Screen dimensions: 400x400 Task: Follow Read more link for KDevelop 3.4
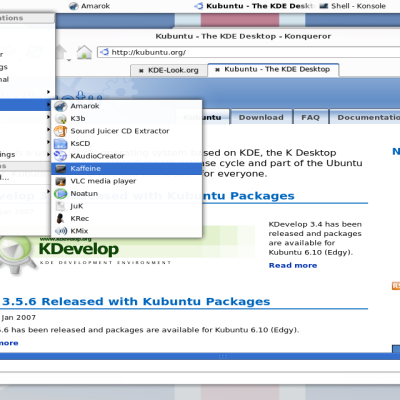click(x=293, y=266)
